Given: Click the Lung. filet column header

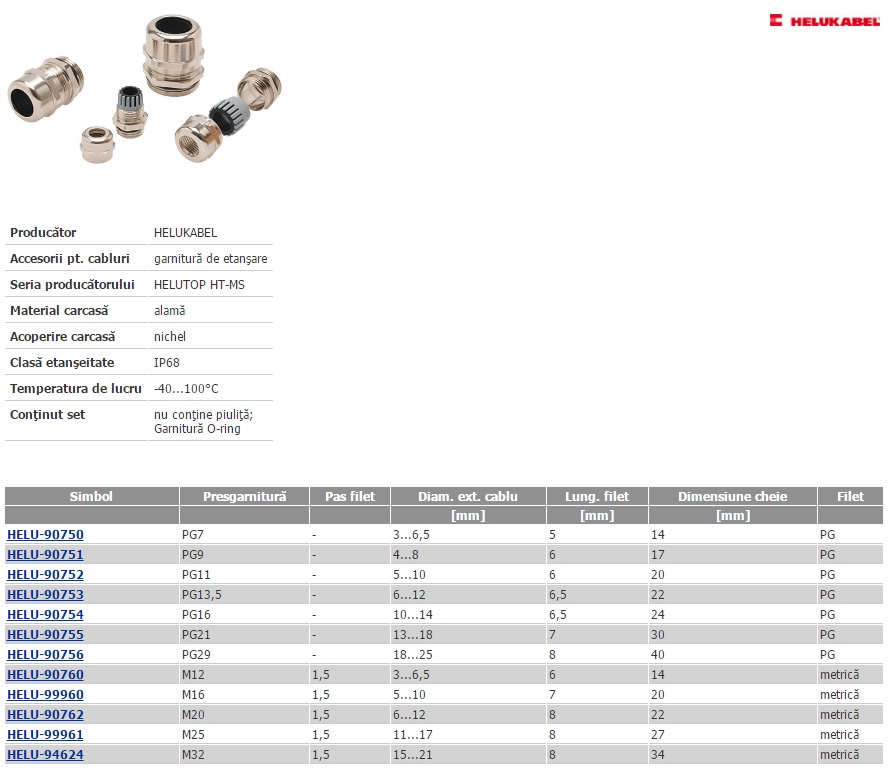Looking at the screenshot, I should pos(597,496).
